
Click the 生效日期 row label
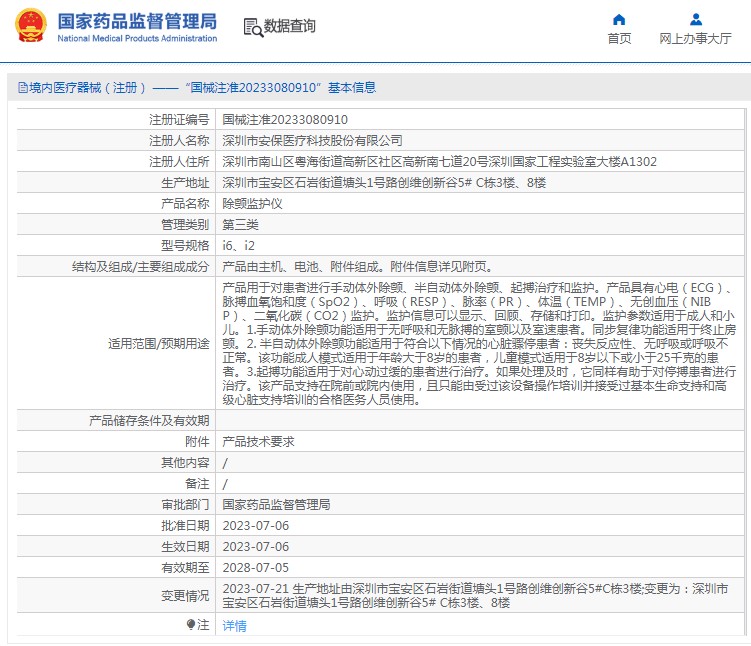tap(185, 546)
